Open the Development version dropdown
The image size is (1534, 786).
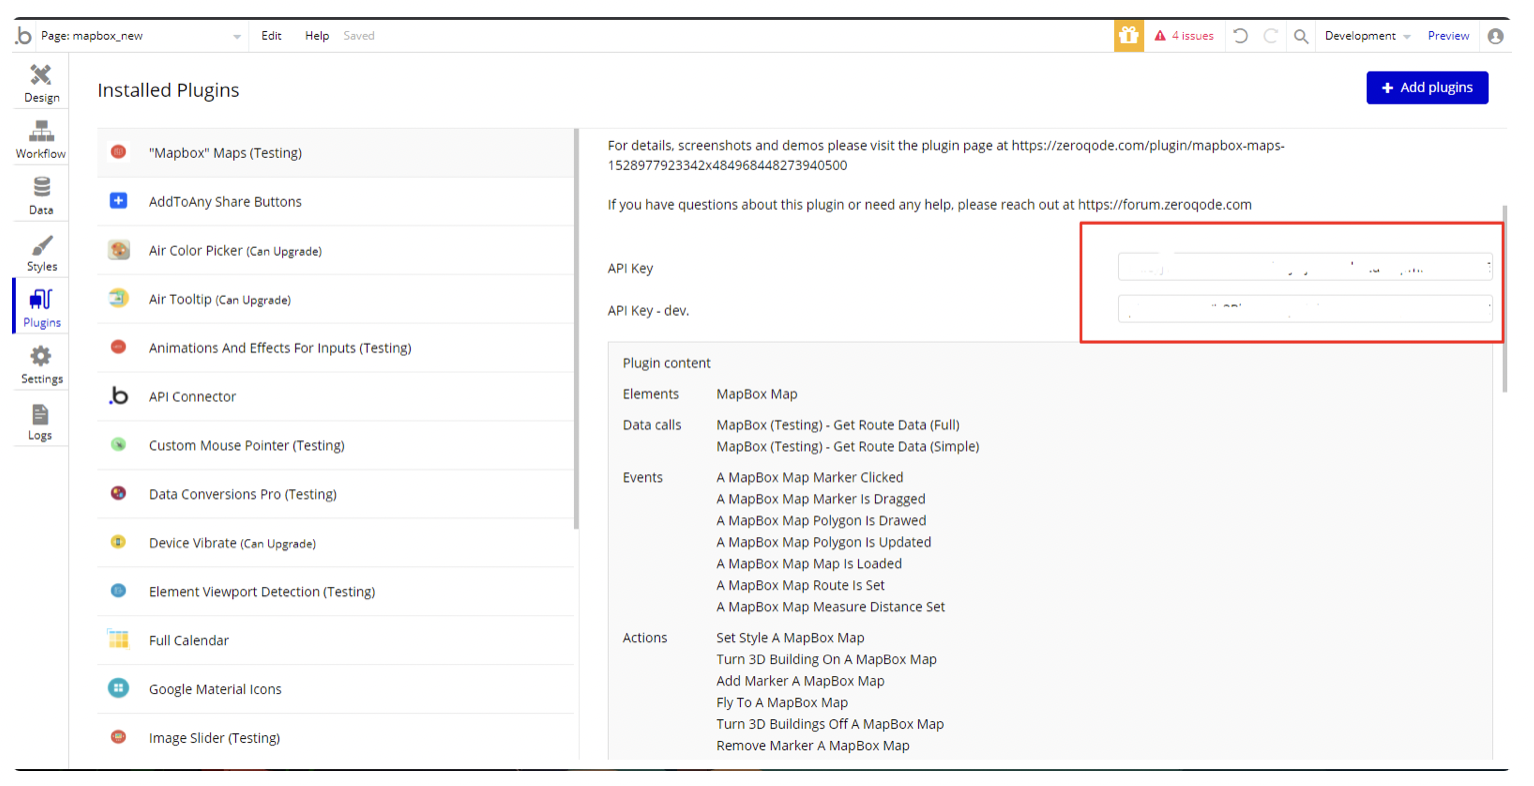(x=1367, y=36)
